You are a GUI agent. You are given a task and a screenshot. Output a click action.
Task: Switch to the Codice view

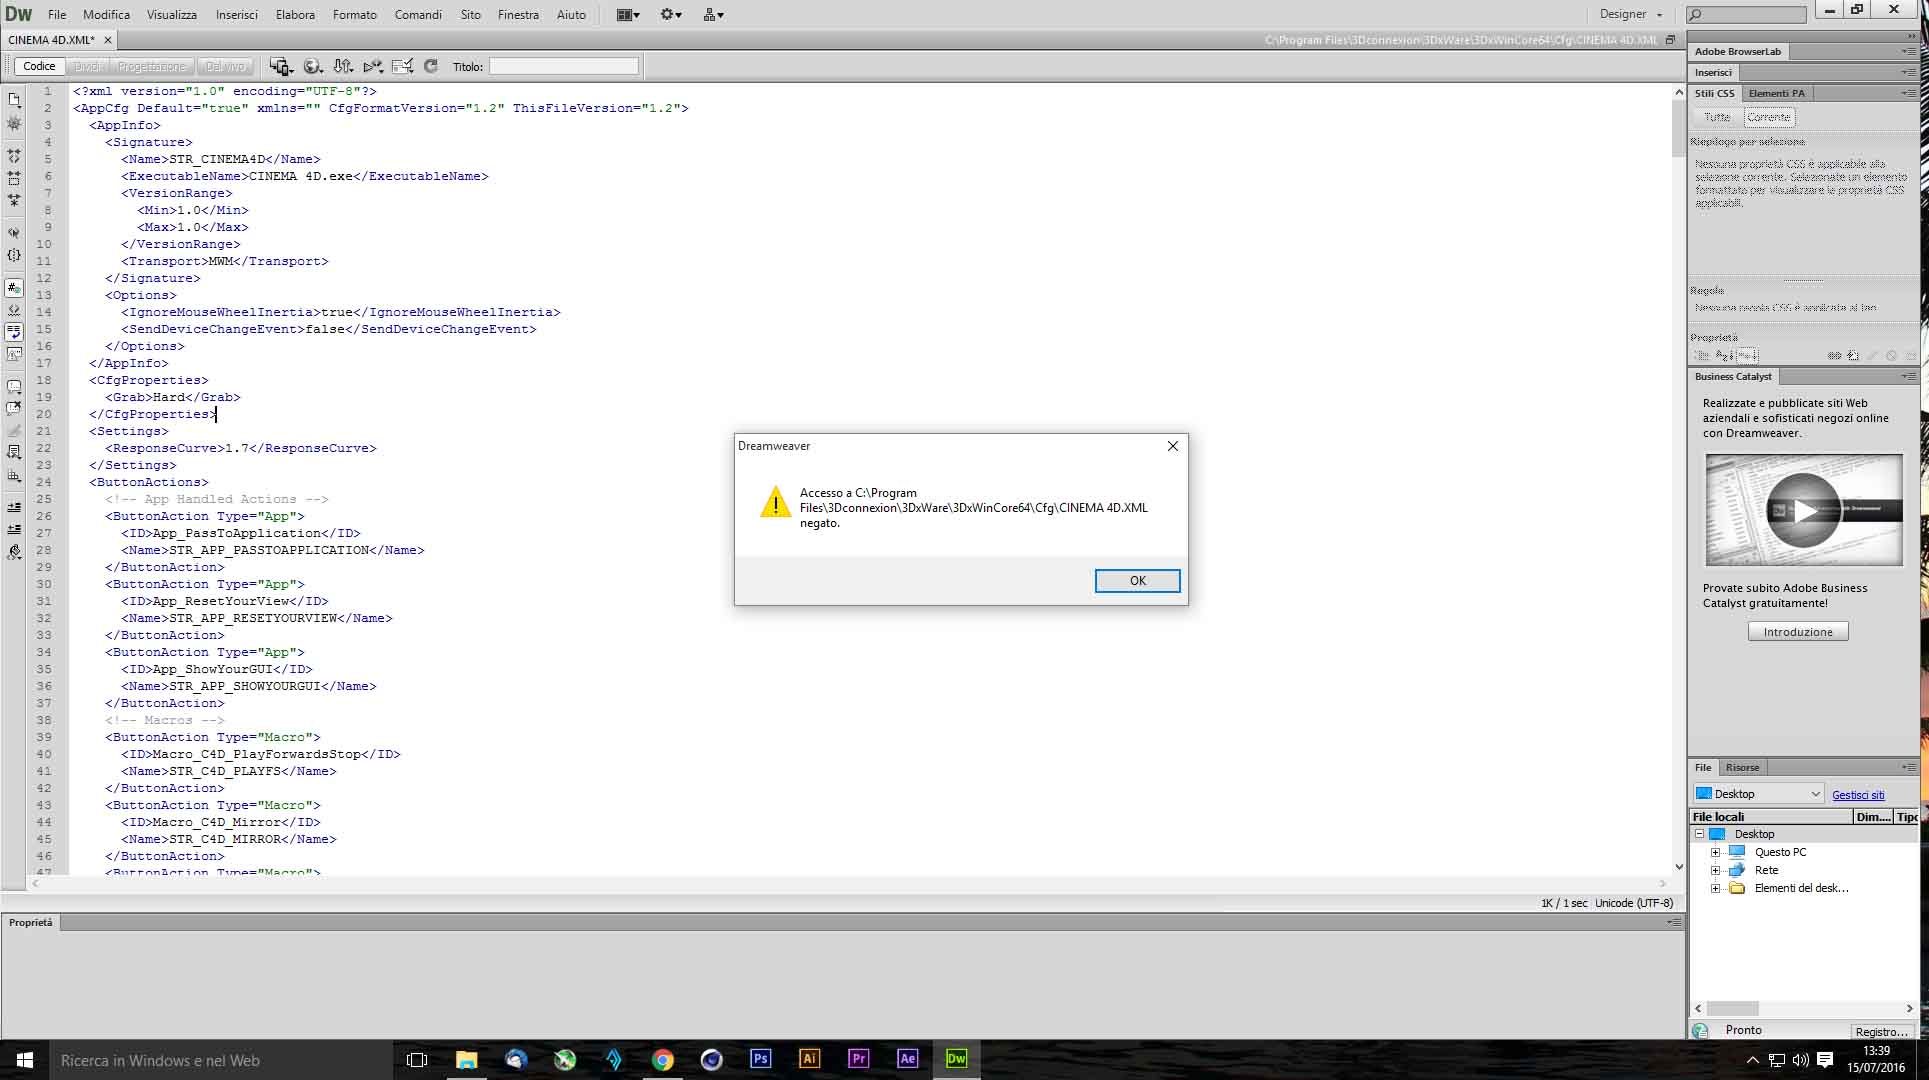click(x=39, y=66)
